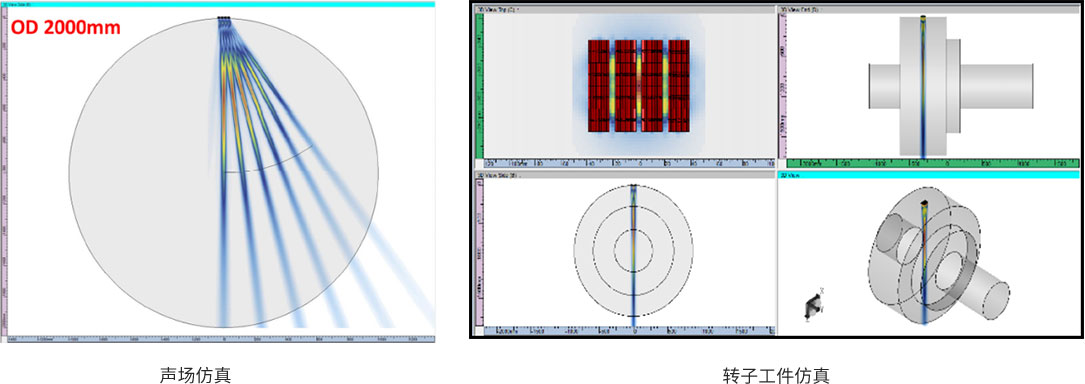1085x384 pixels.
Task: Click the probe element at the top of the OD 2000mm disc
Action: coord(224,18)
